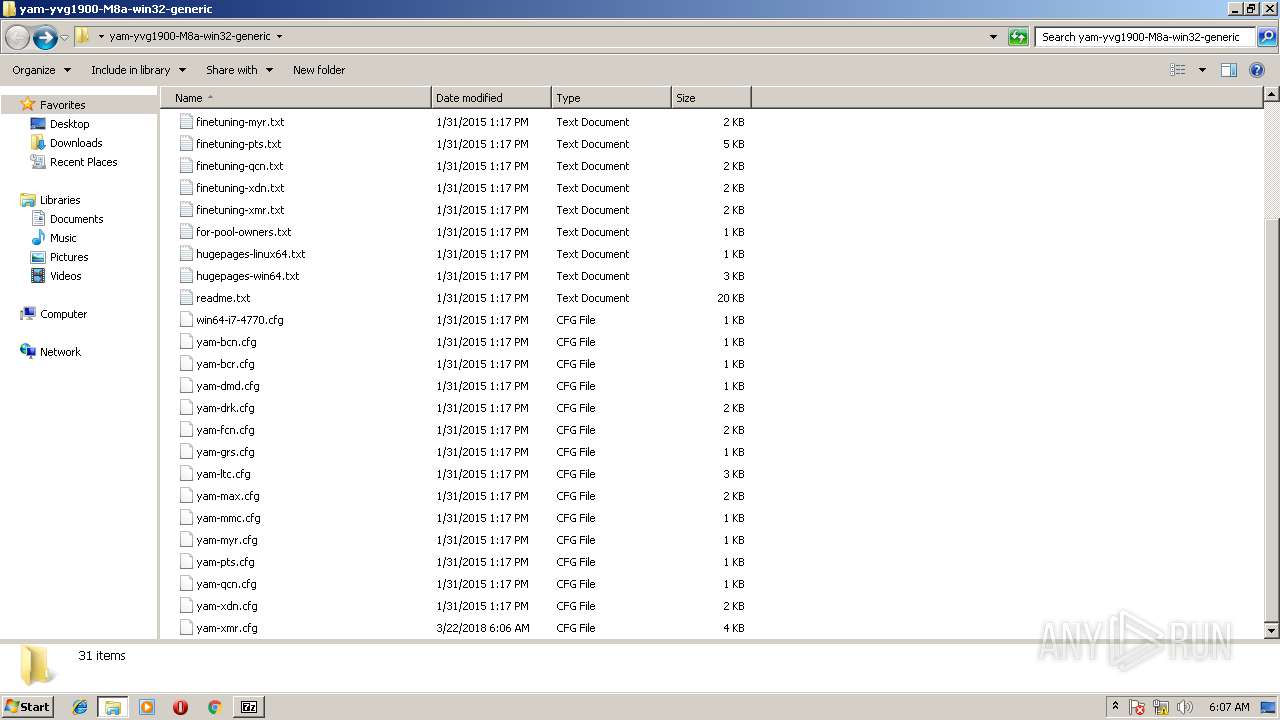This screenshot has width=1280, height=720.
Task: Select yam-ltc.cfg file icon
Action: point(186,474)
